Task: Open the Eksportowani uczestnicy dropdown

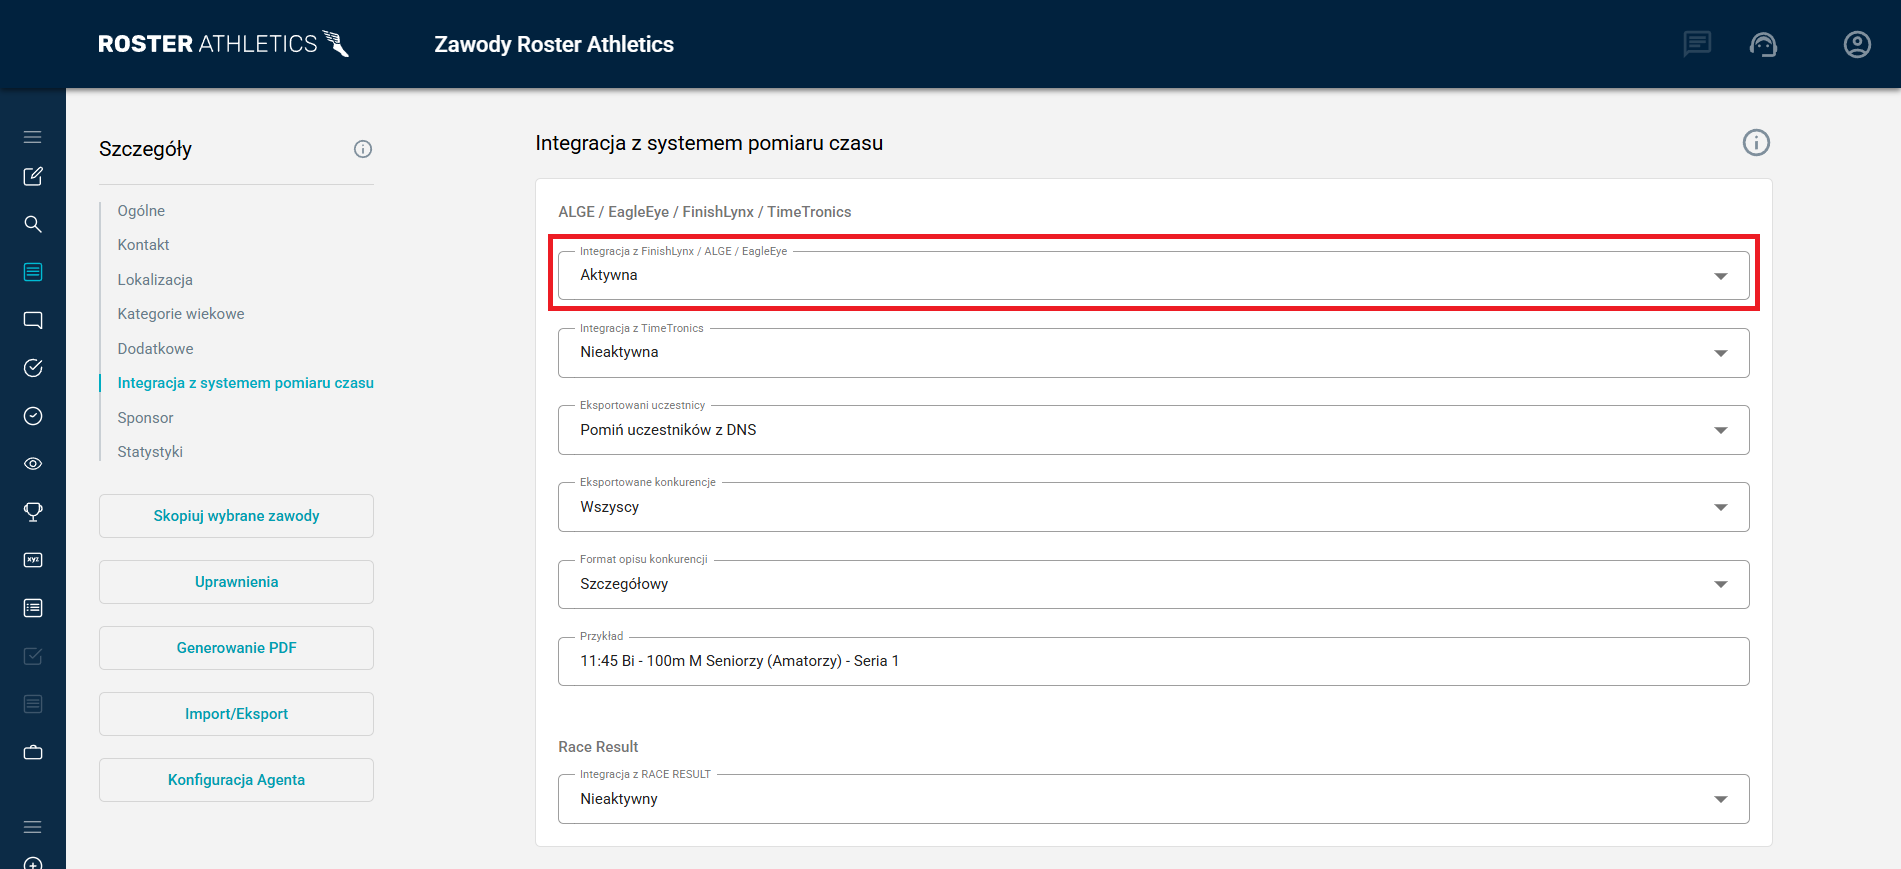Action: tap(1153, 430)
